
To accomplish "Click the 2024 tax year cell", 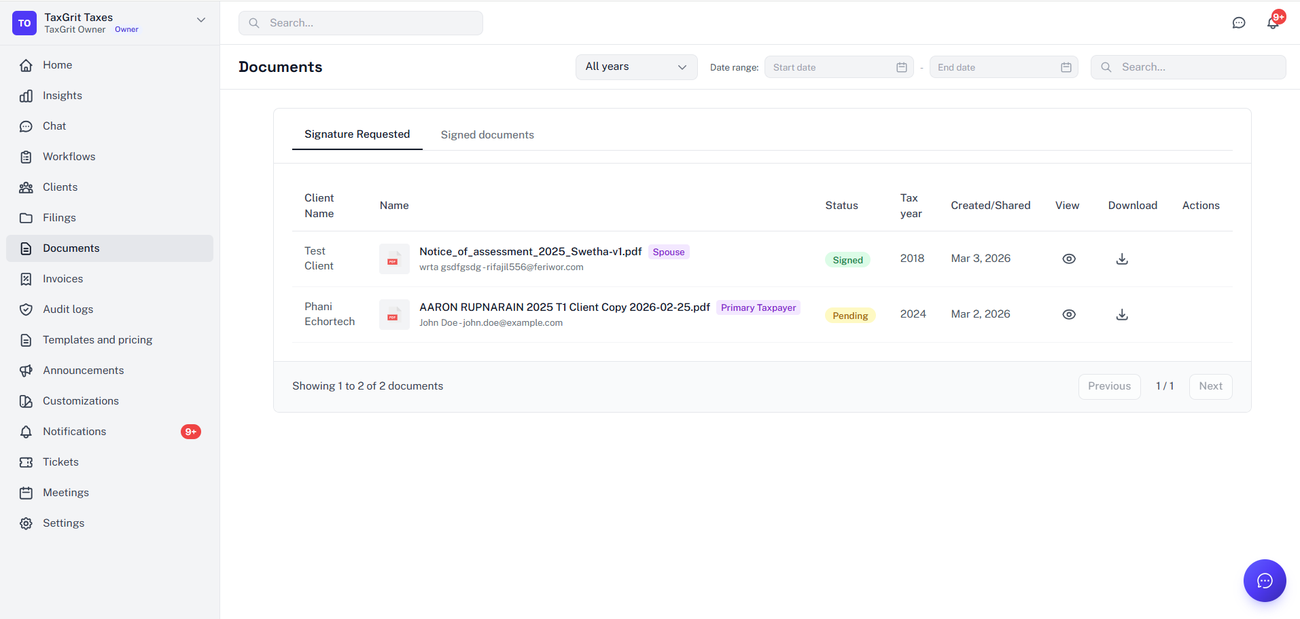I will 913,314.
